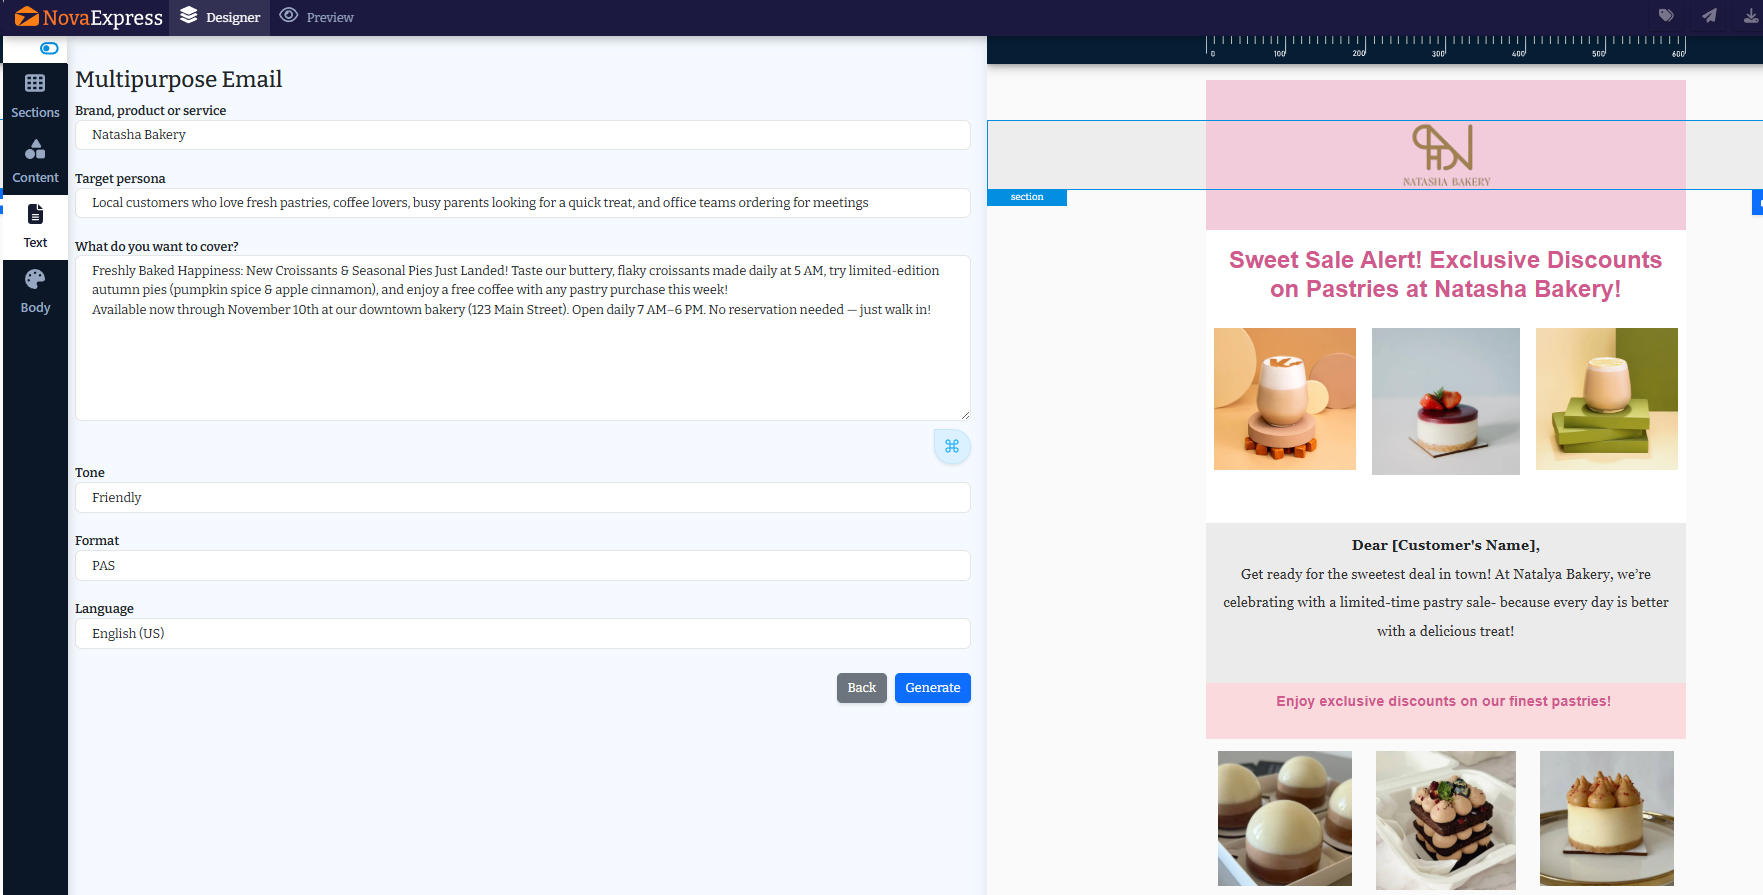The image size is (1763, 895).
Task: Switch to the Preview tab
Action: [x=317, y=17]
